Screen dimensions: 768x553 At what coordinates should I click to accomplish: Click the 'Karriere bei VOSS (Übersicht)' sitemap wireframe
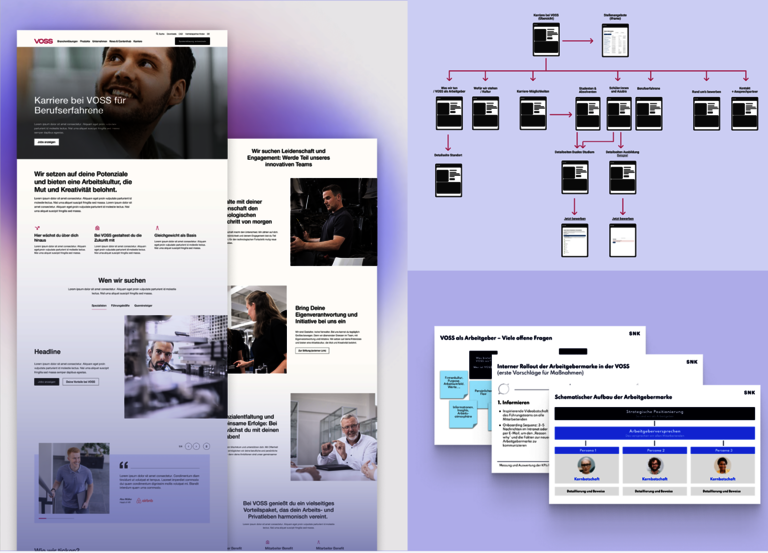click(546, 40)
